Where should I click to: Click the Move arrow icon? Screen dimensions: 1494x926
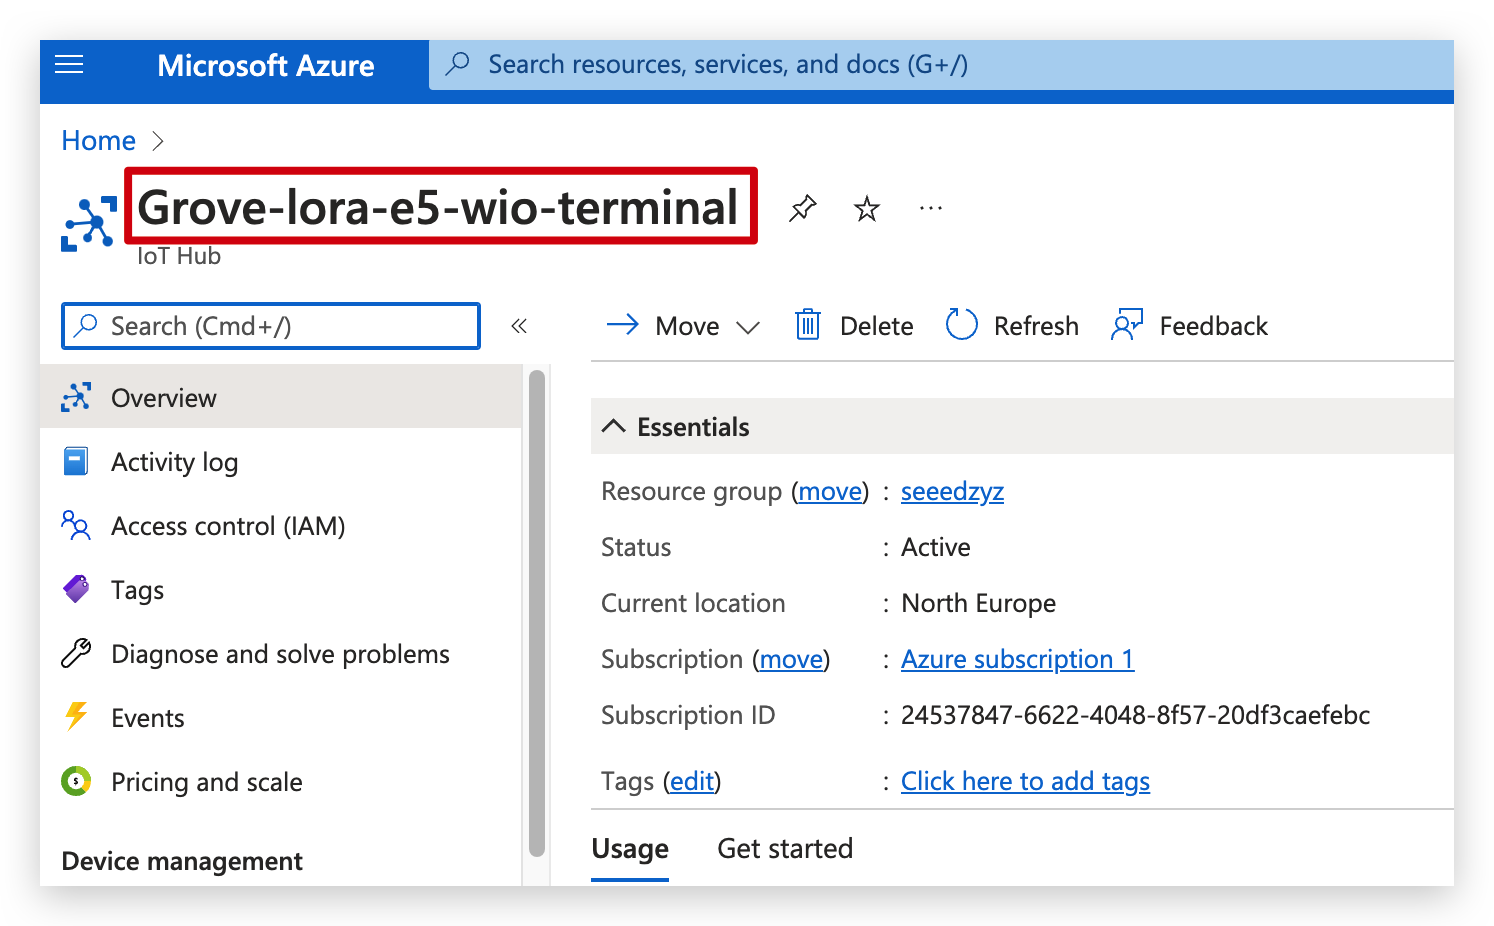tap(623, 324)
